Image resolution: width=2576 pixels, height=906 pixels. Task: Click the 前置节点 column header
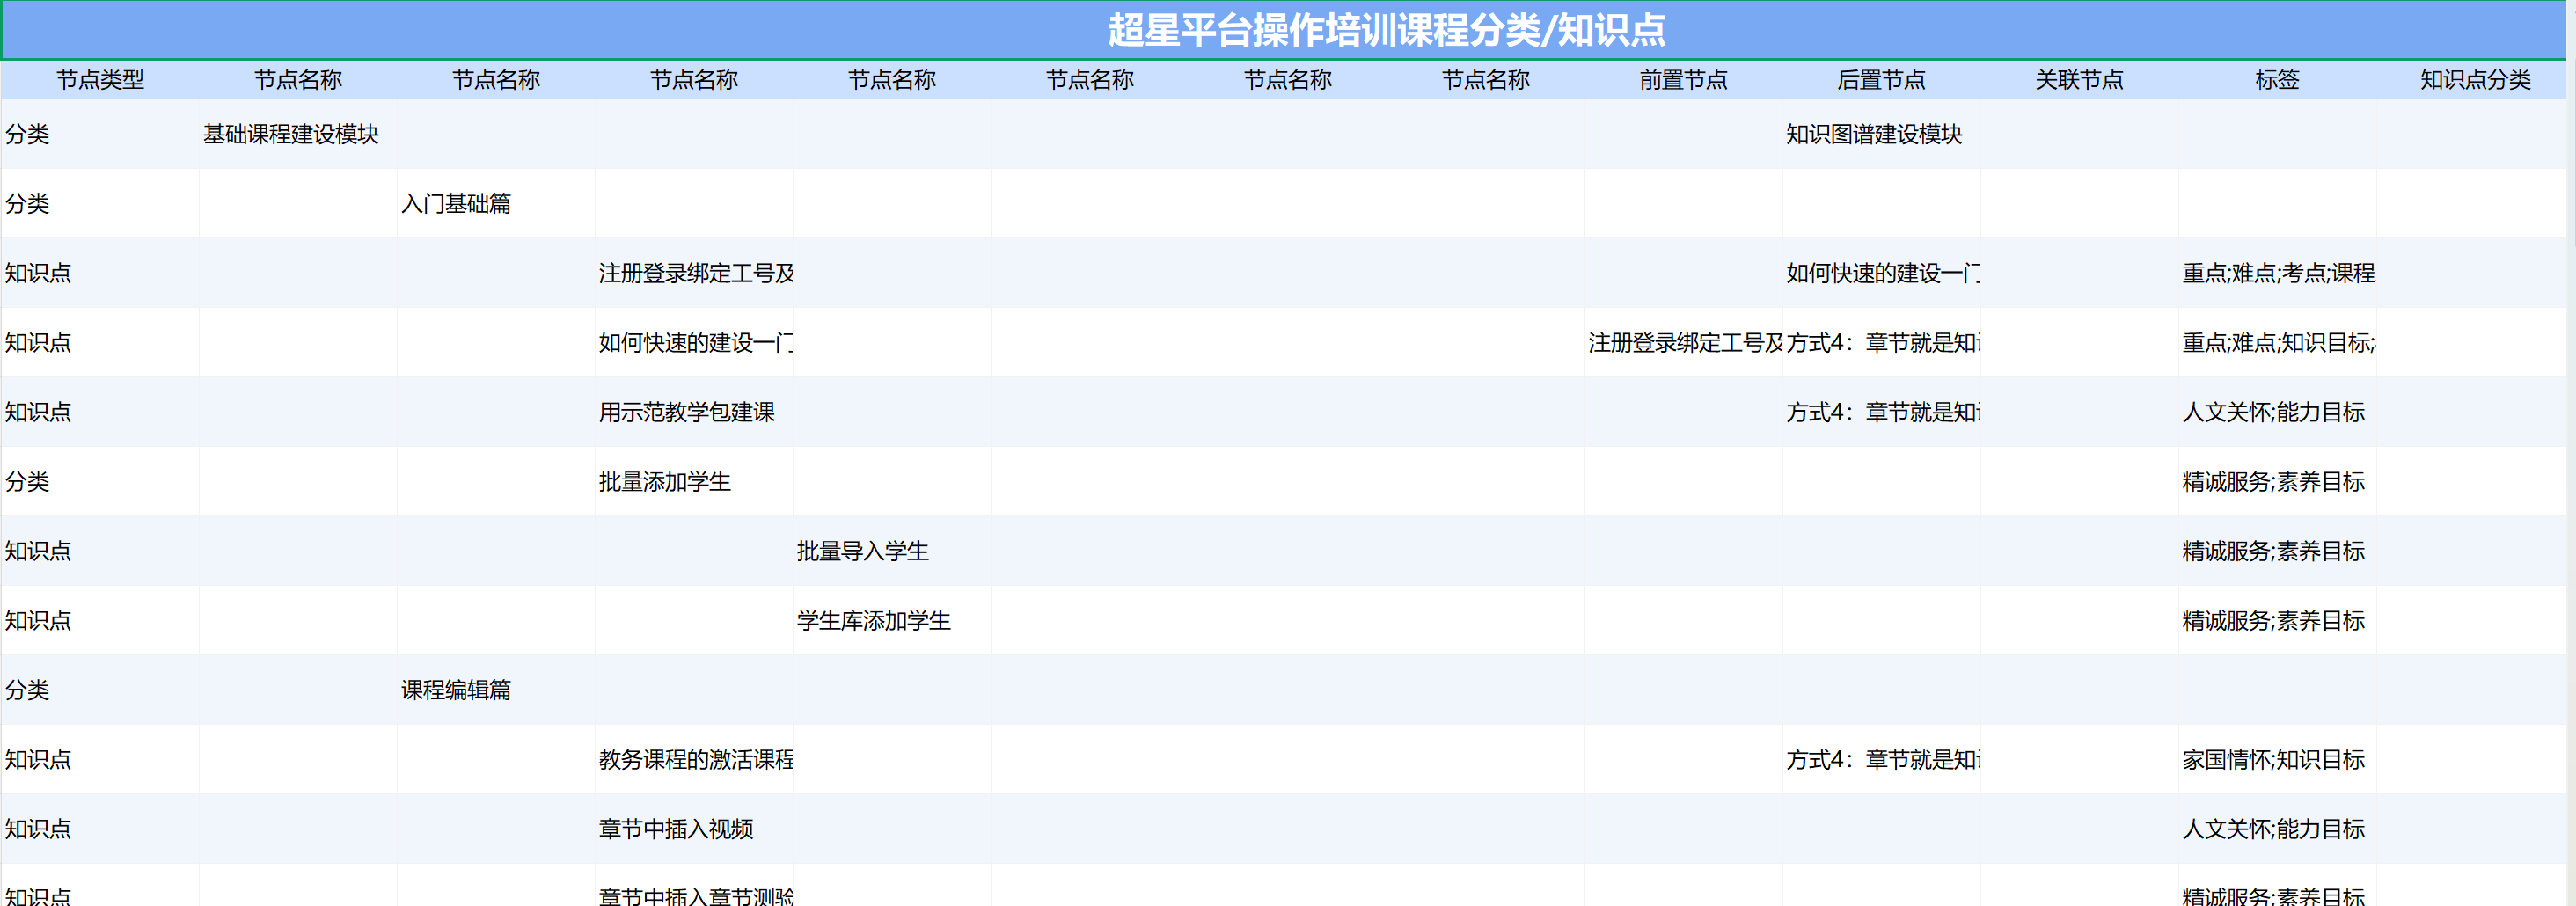[x=1683, y=80]
